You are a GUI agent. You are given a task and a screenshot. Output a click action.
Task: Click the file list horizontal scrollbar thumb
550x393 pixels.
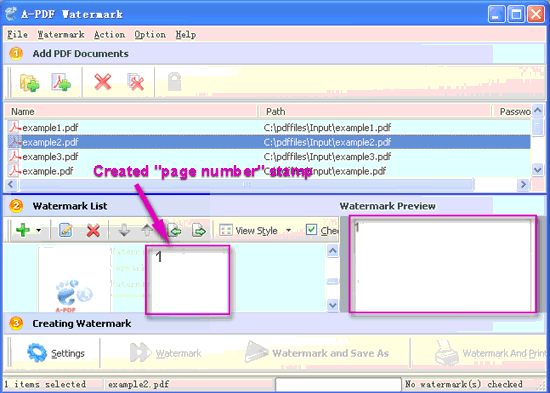click(247, 184)
